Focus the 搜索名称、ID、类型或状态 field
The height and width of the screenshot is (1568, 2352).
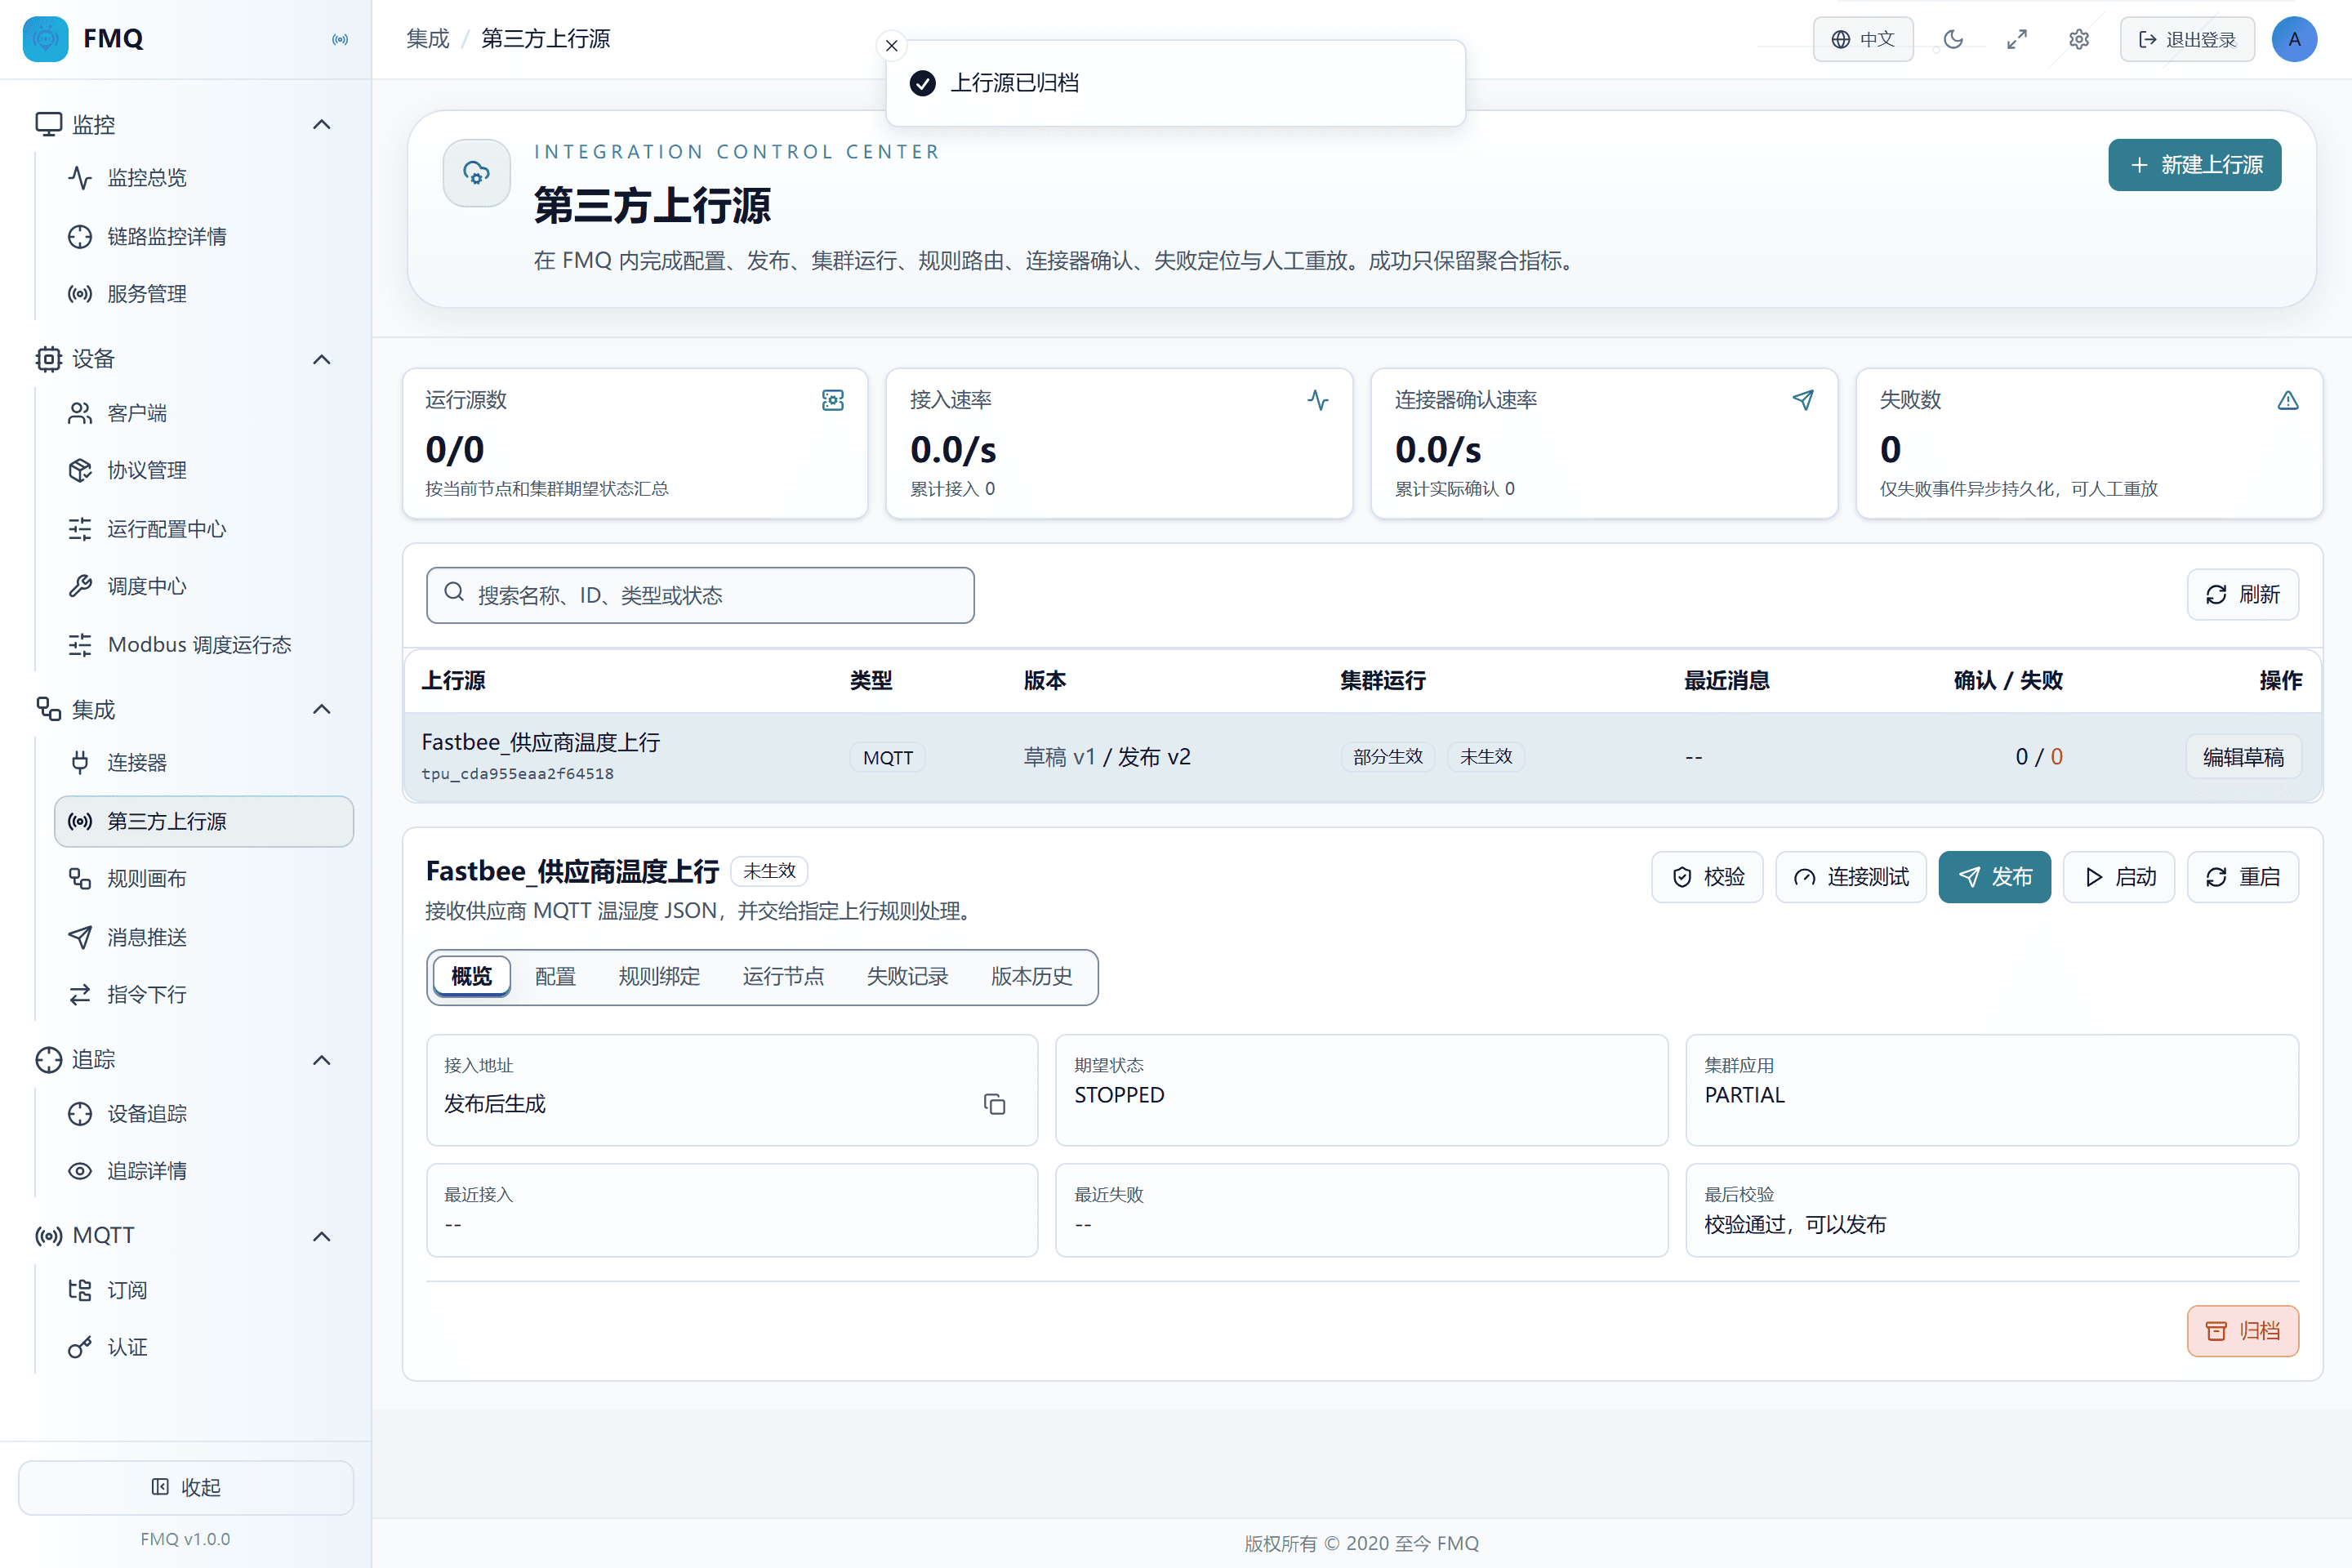700,595
